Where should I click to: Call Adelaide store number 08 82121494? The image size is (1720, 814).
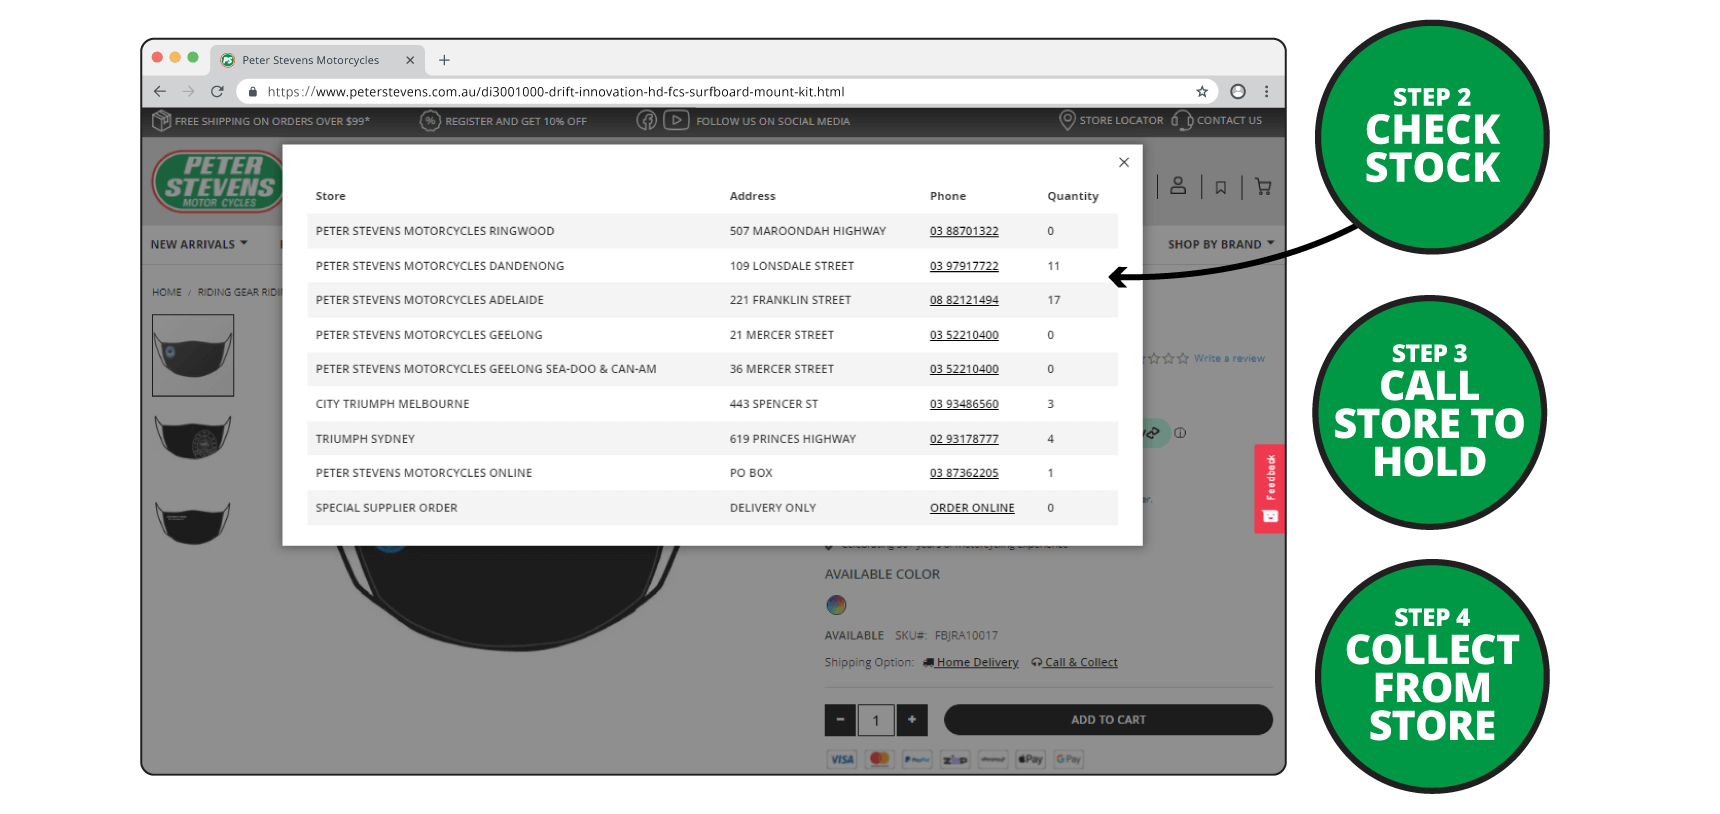click(964, 300)
